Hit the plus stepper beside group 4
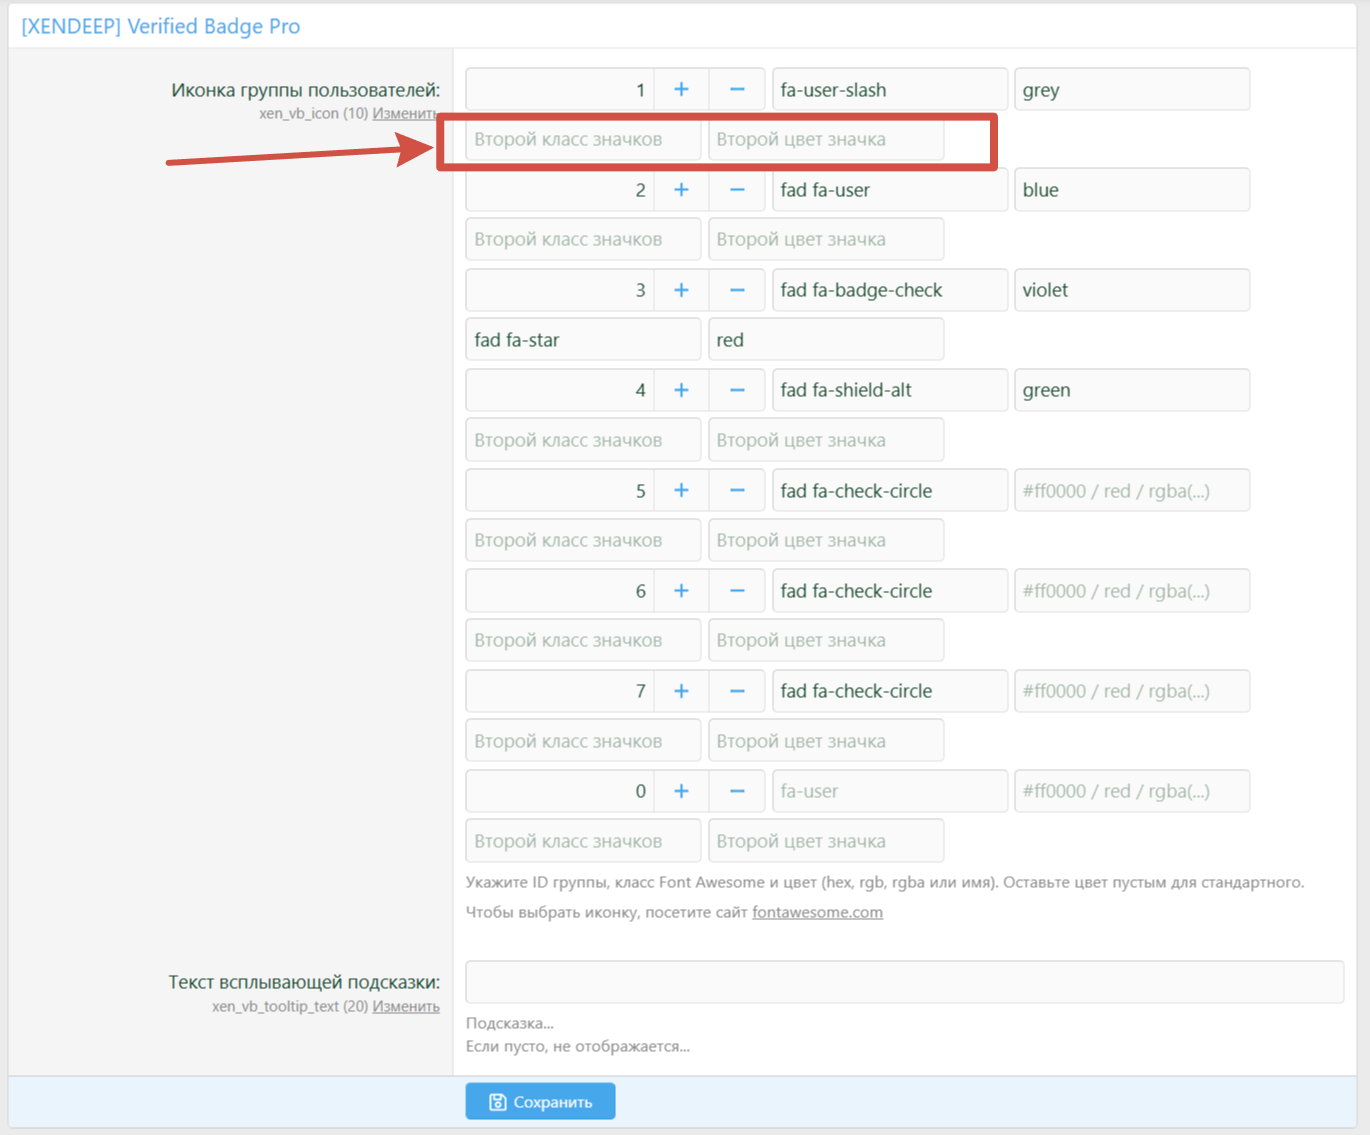This screenshot has width=1370, height=1135. pos(681,390)
